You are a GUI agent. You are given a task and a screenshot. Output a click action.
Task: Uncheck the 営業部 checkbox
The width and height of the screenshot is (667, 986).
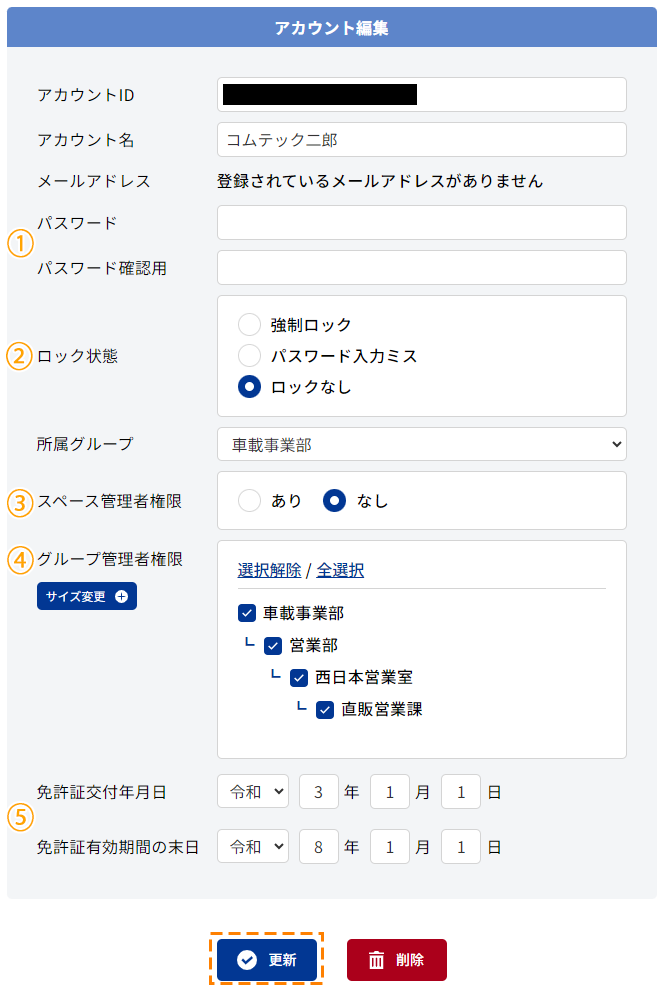[273, 646]
